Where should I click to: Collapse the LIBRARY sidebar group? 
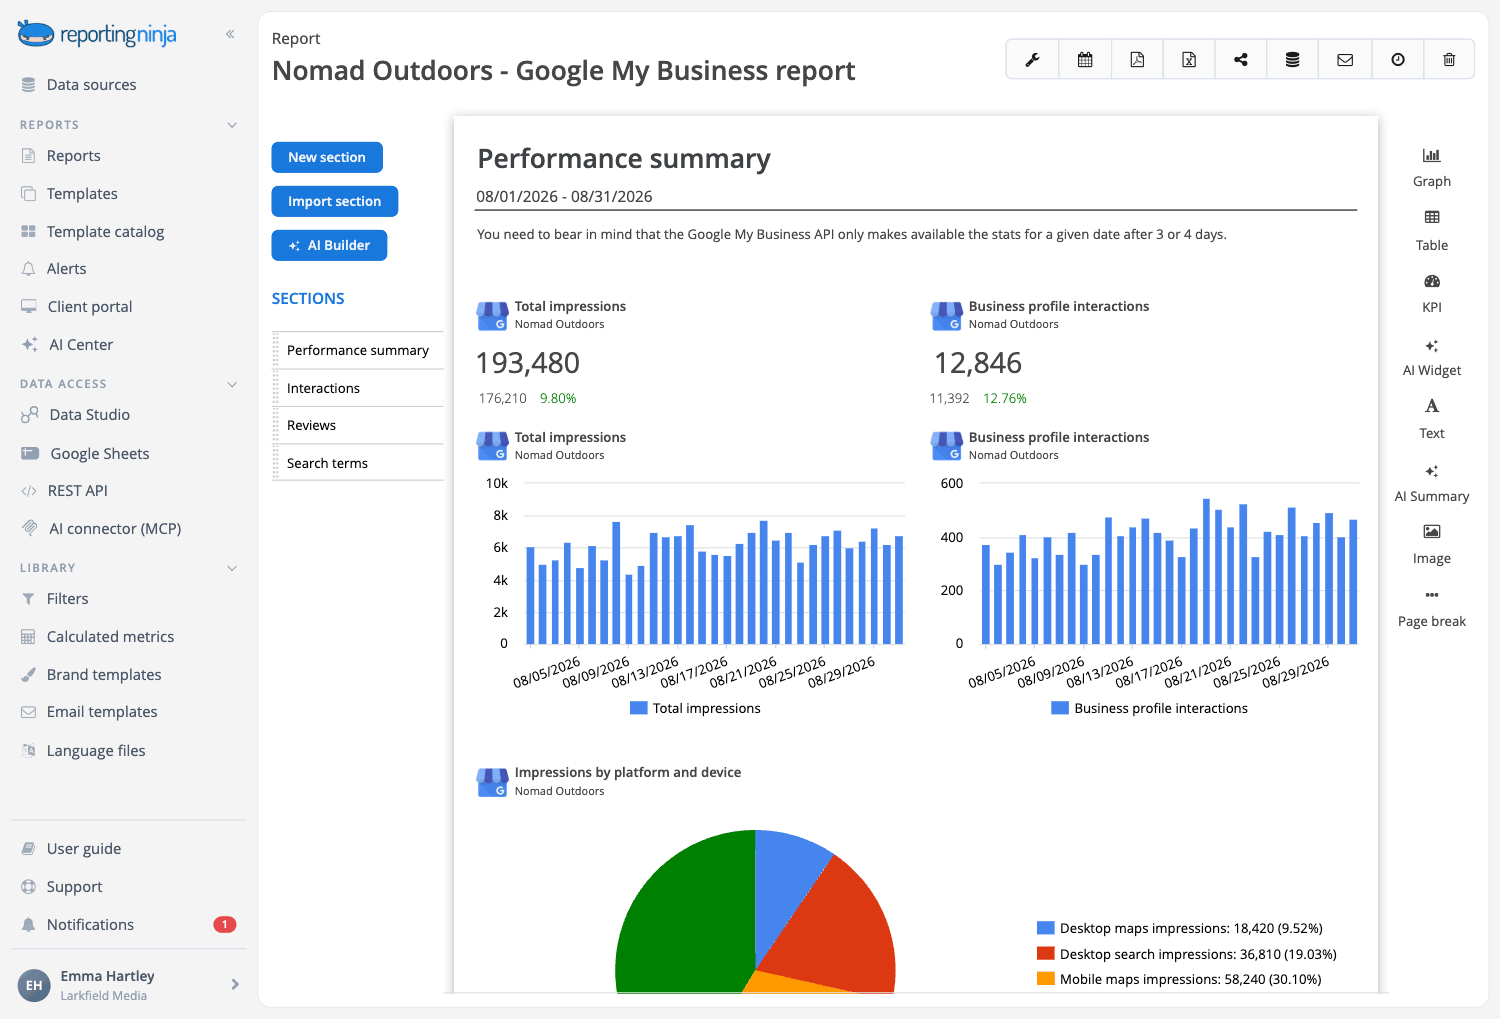pos(232,568)
